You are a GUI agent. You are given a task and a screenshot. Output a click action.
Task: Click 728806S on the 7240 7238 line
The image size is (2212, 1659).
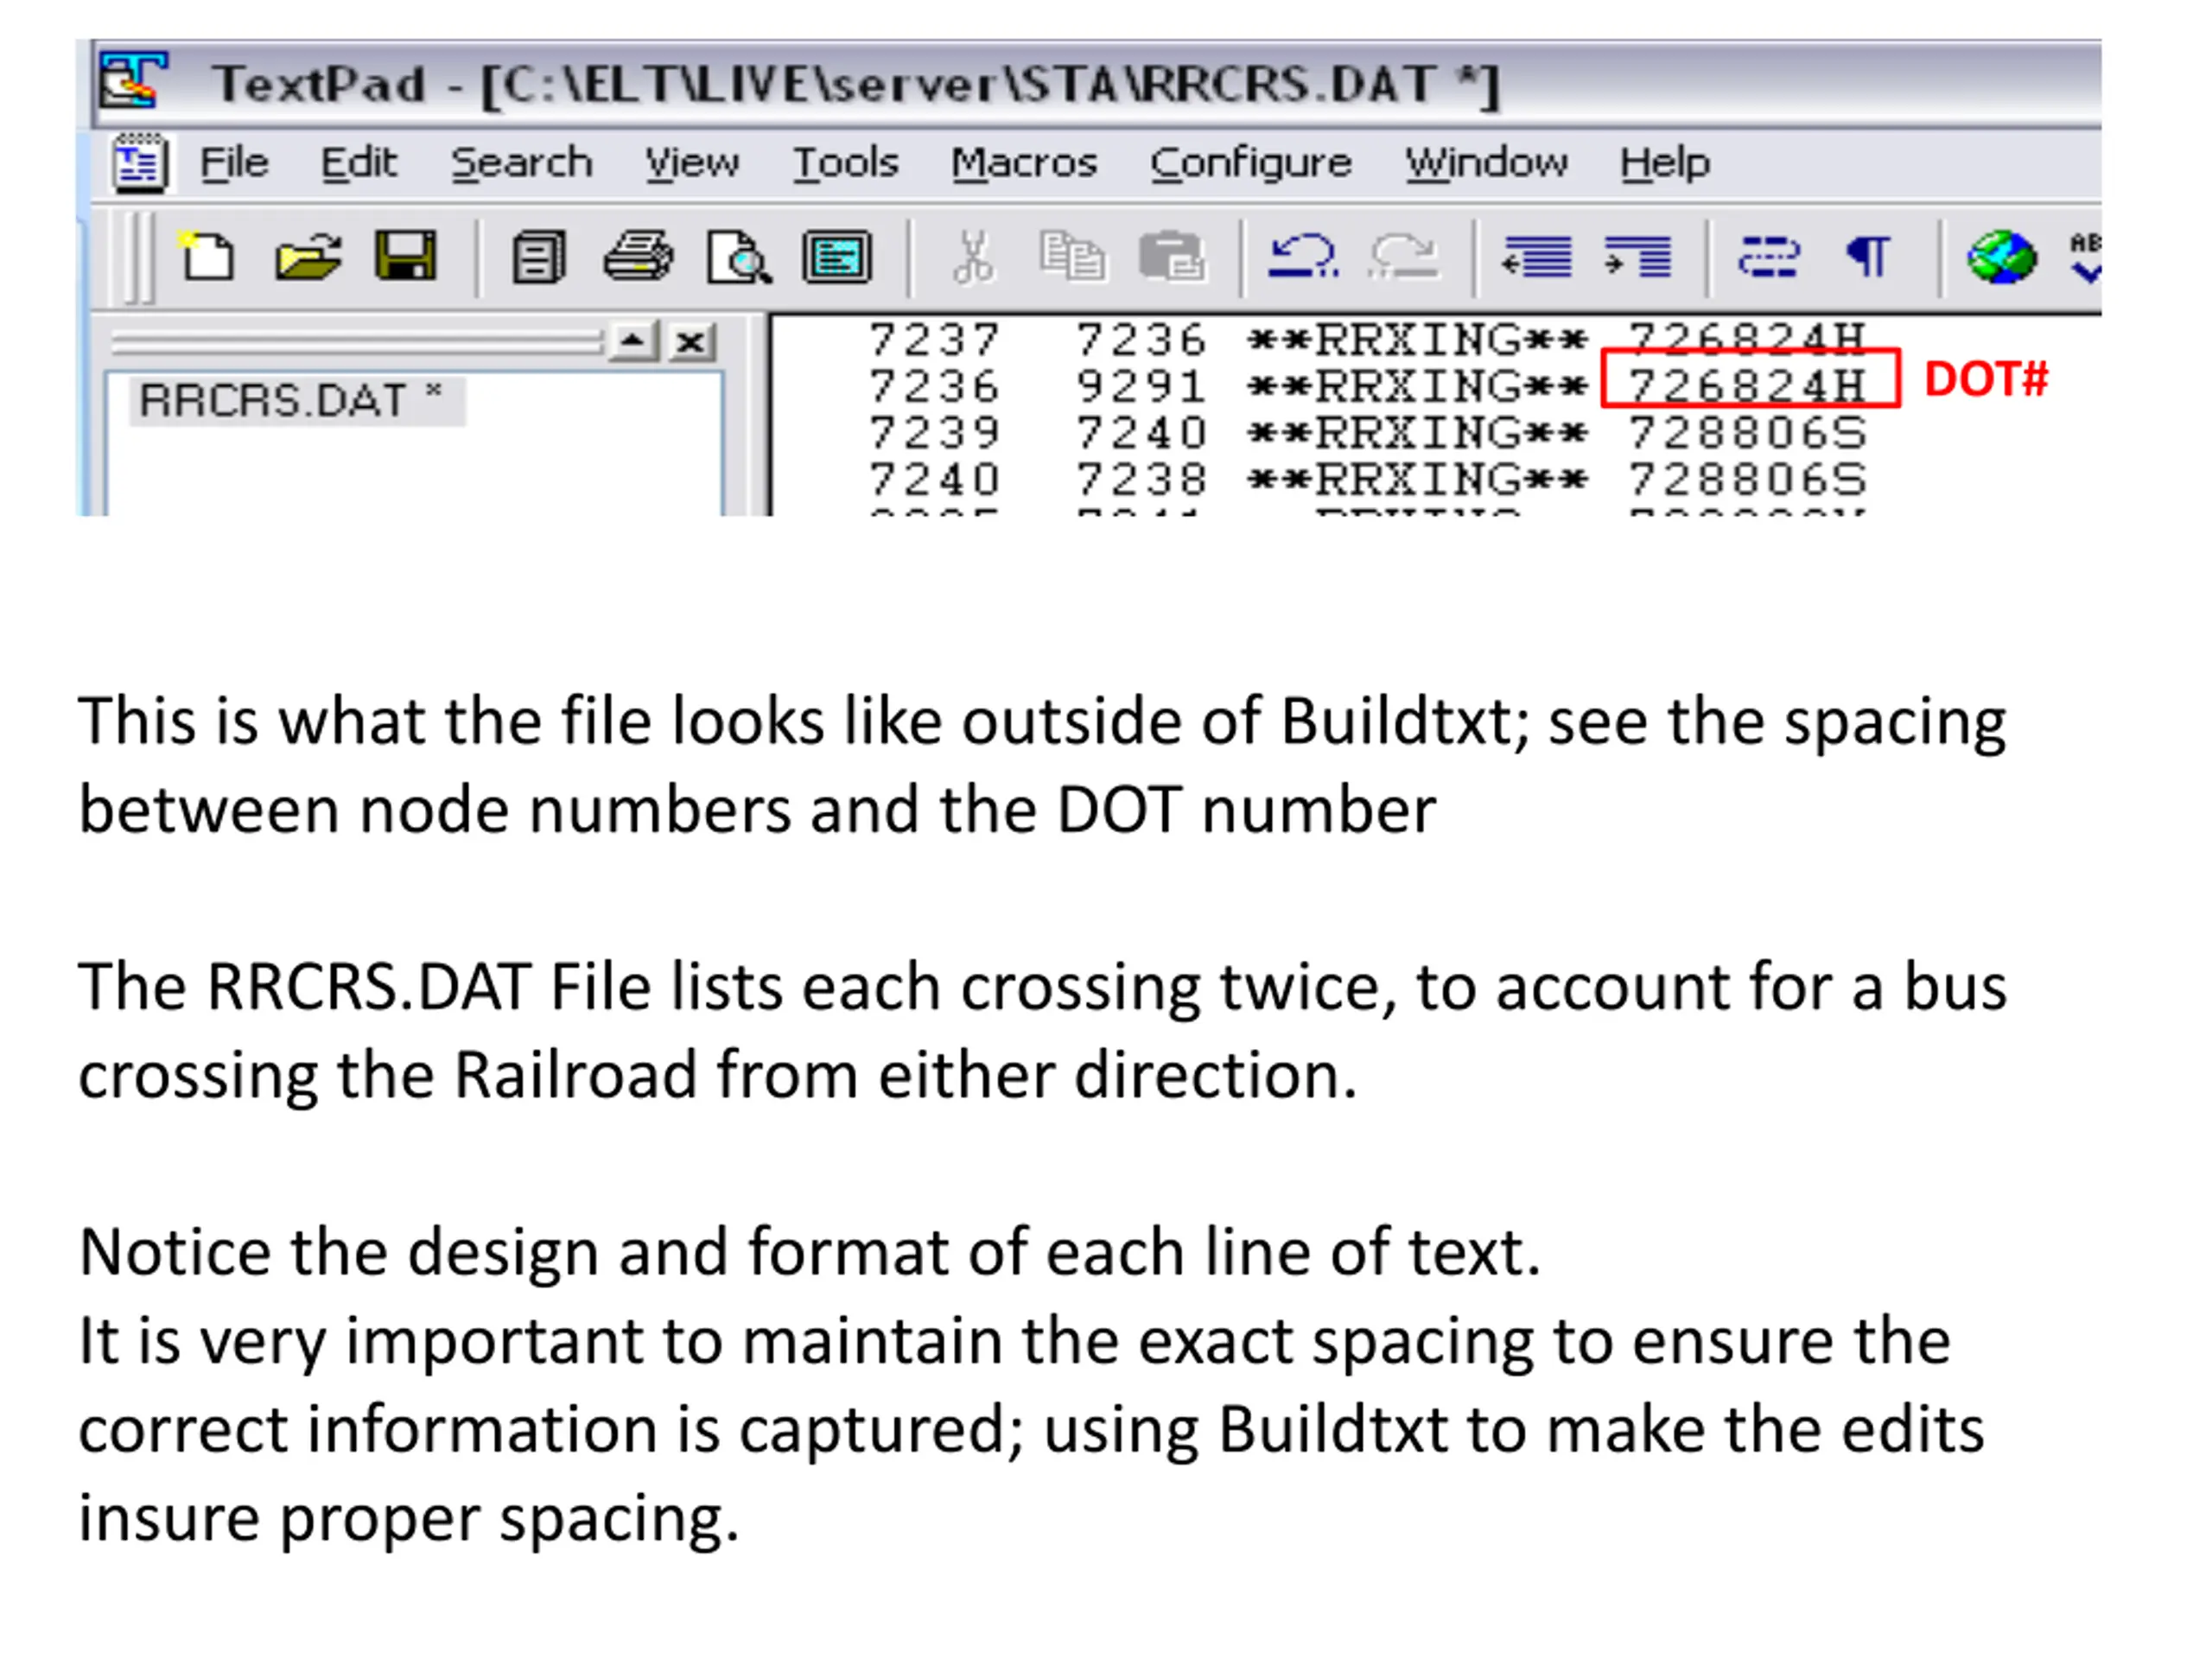pos(1747,479)
